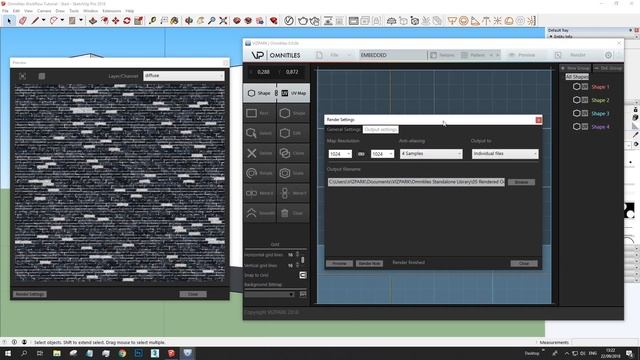The height and width of the screenshot is (360, 640).
Task: Click the Mirror Y tool in Omnitiles
Action: (x=293, y=193)
